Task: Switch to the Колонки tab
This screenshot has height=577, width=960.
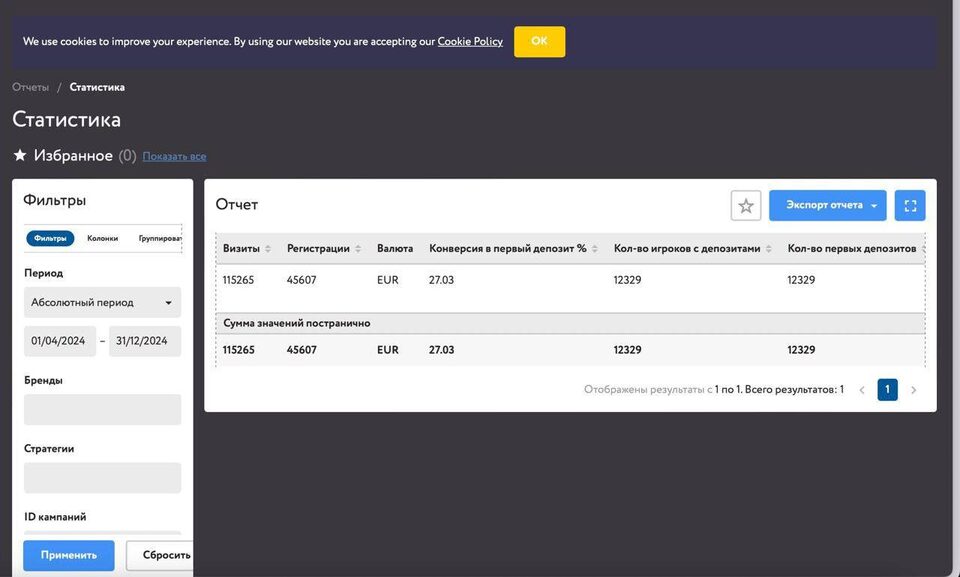Action: [x=102, y=238]
